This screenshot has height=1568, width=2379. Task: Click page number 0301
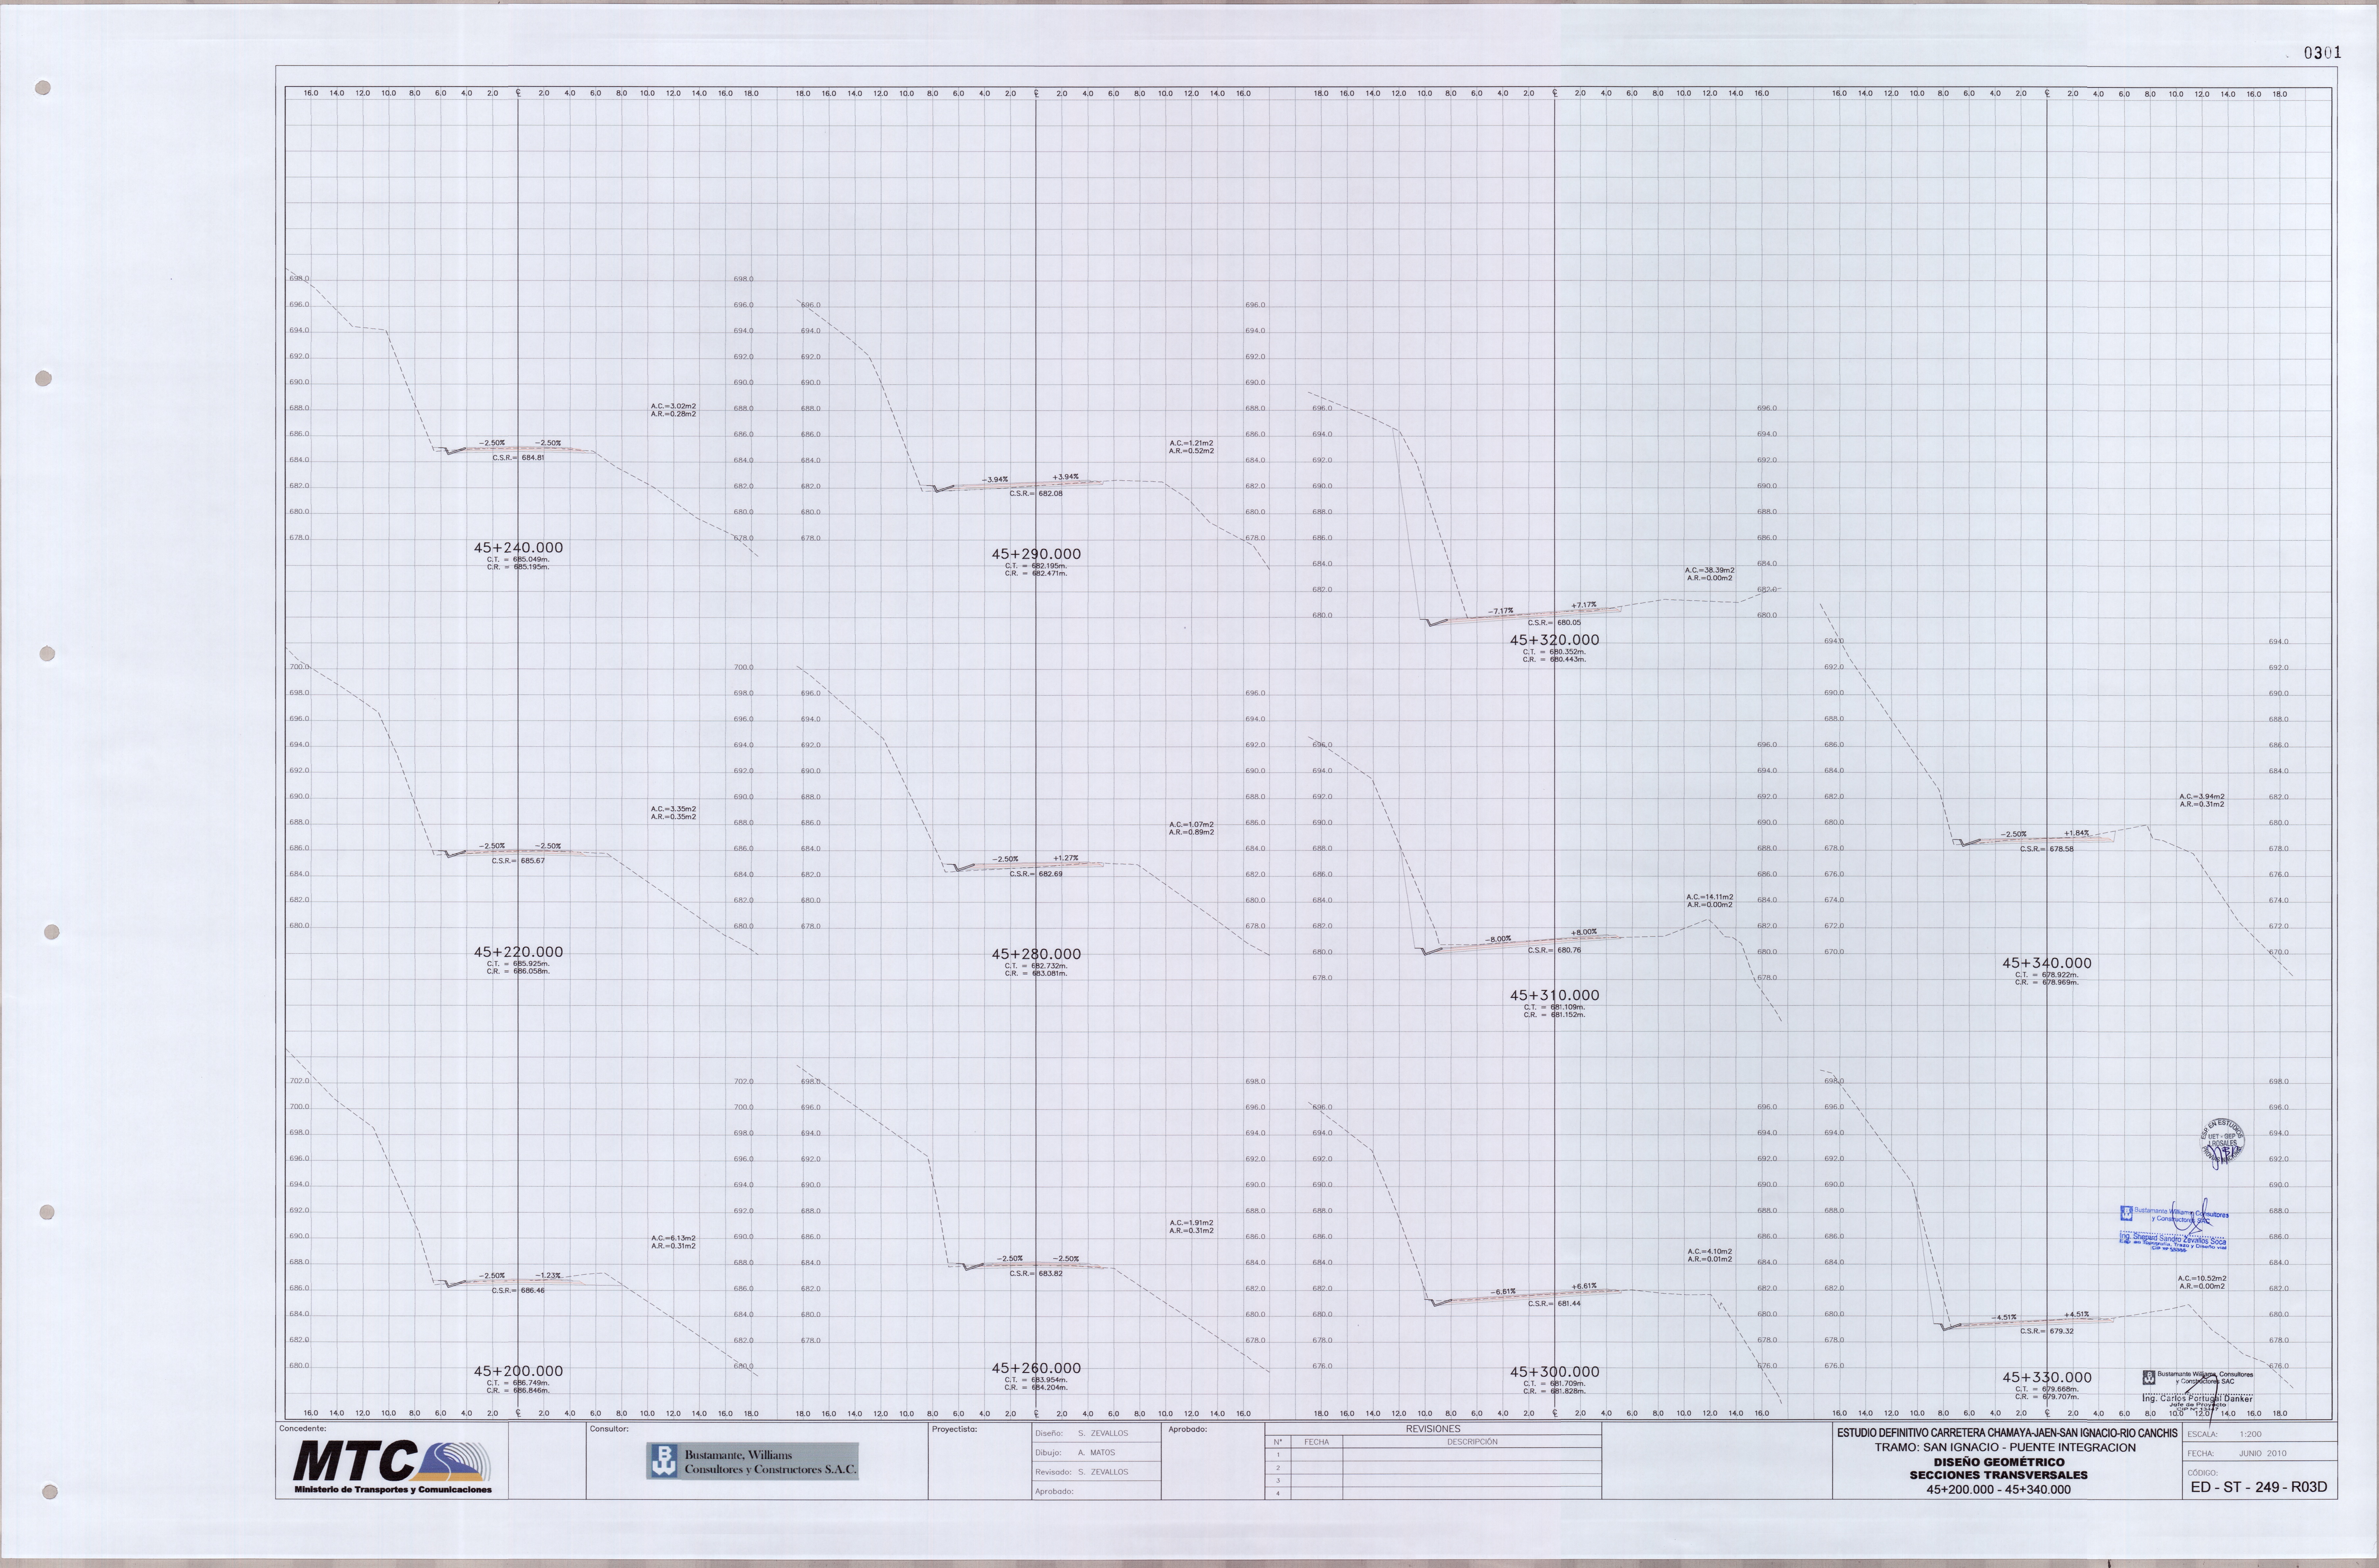point(2322,53)
